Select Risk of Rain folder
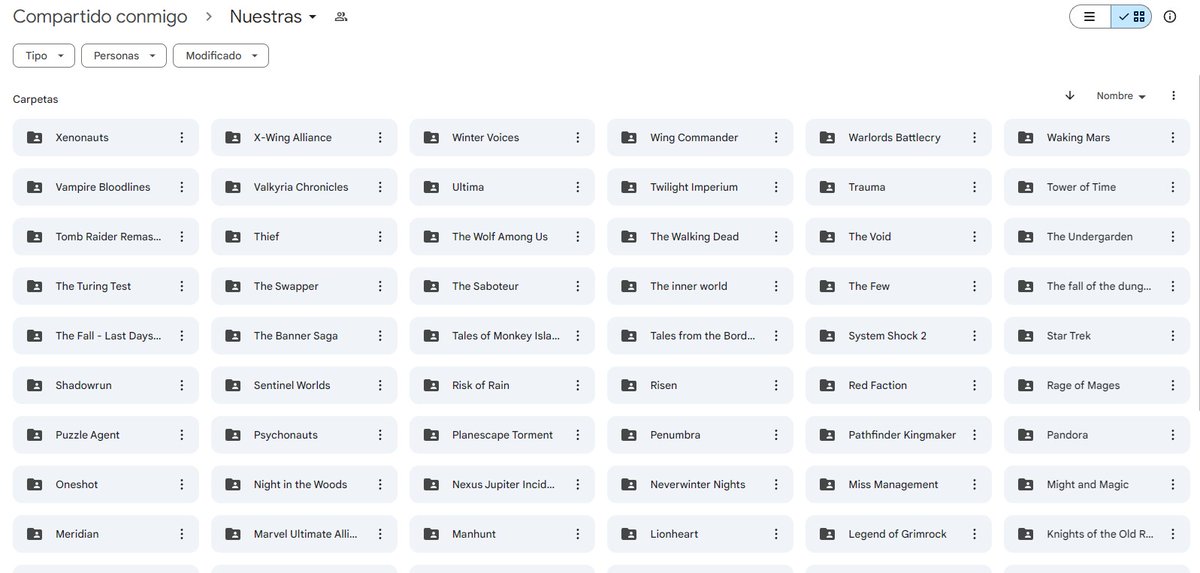 coord(502,385)
